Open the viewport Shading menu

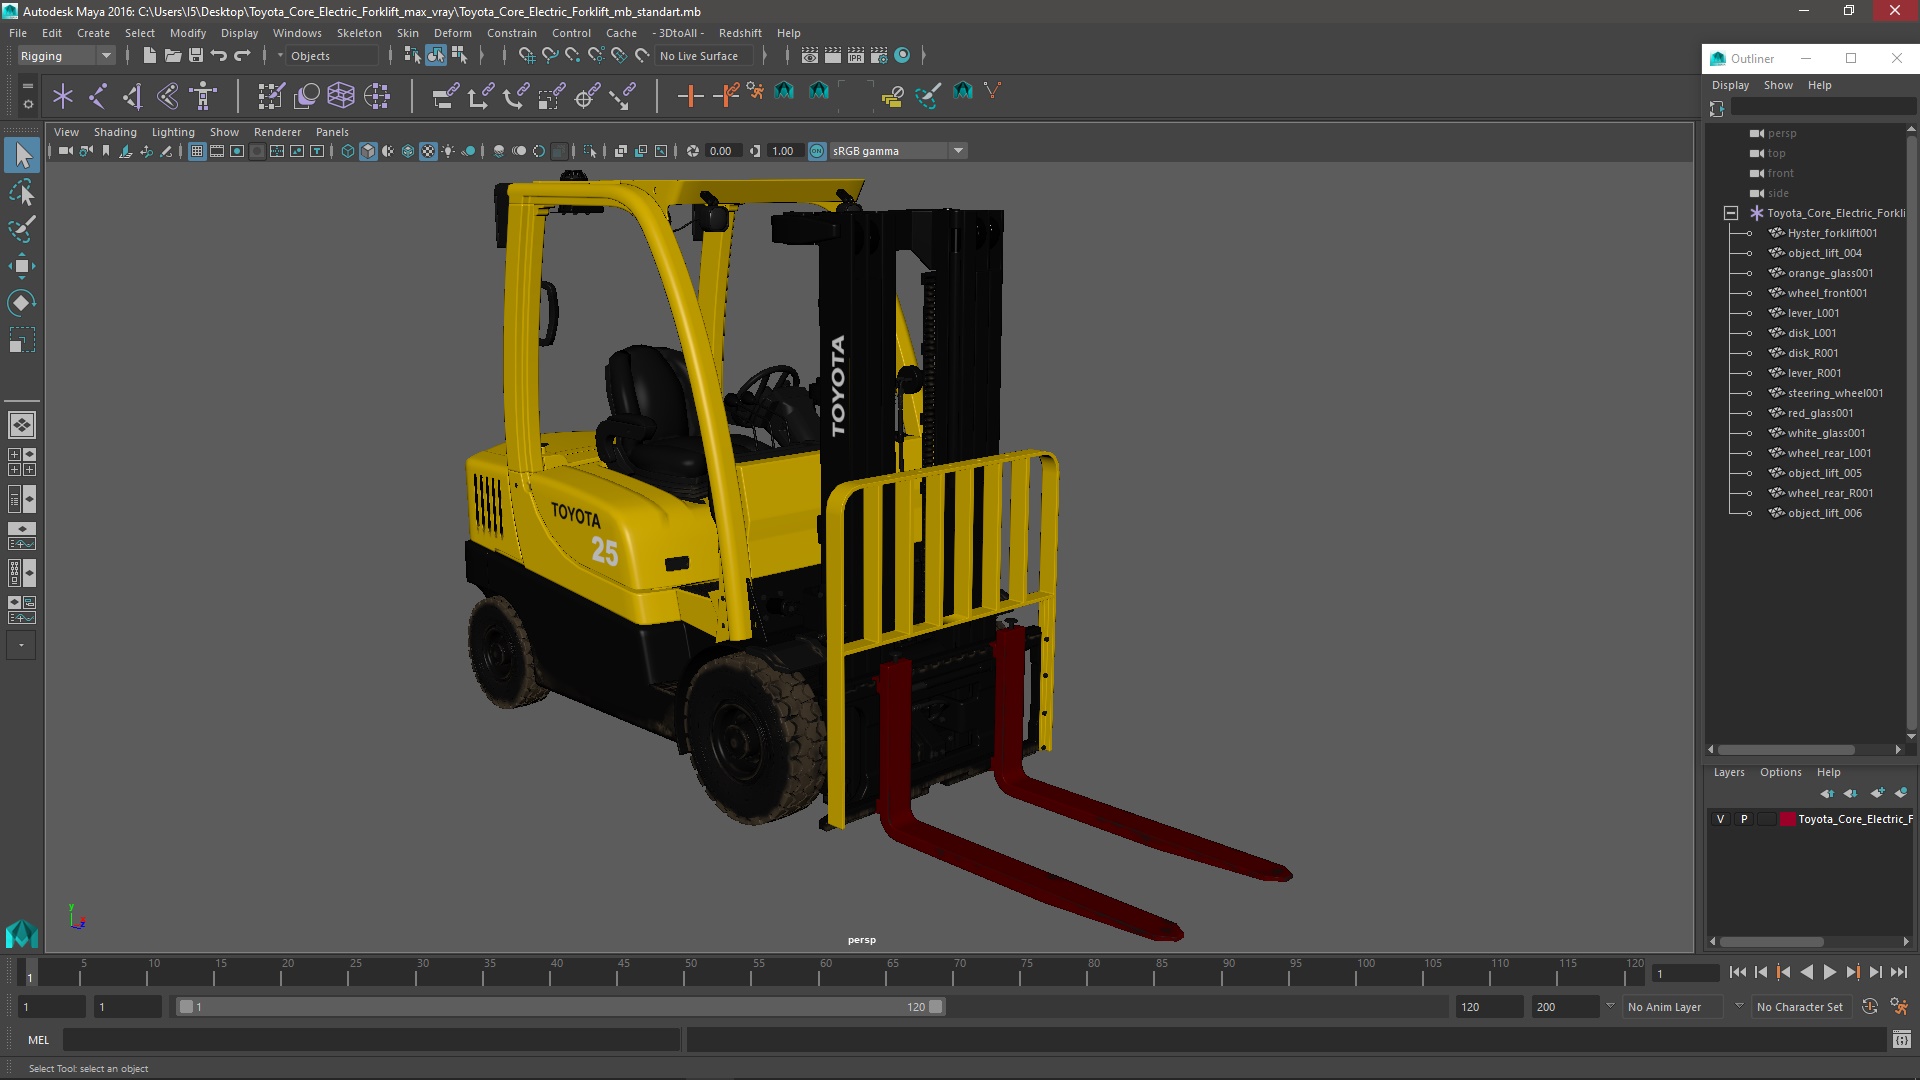[x=115, y=132]
